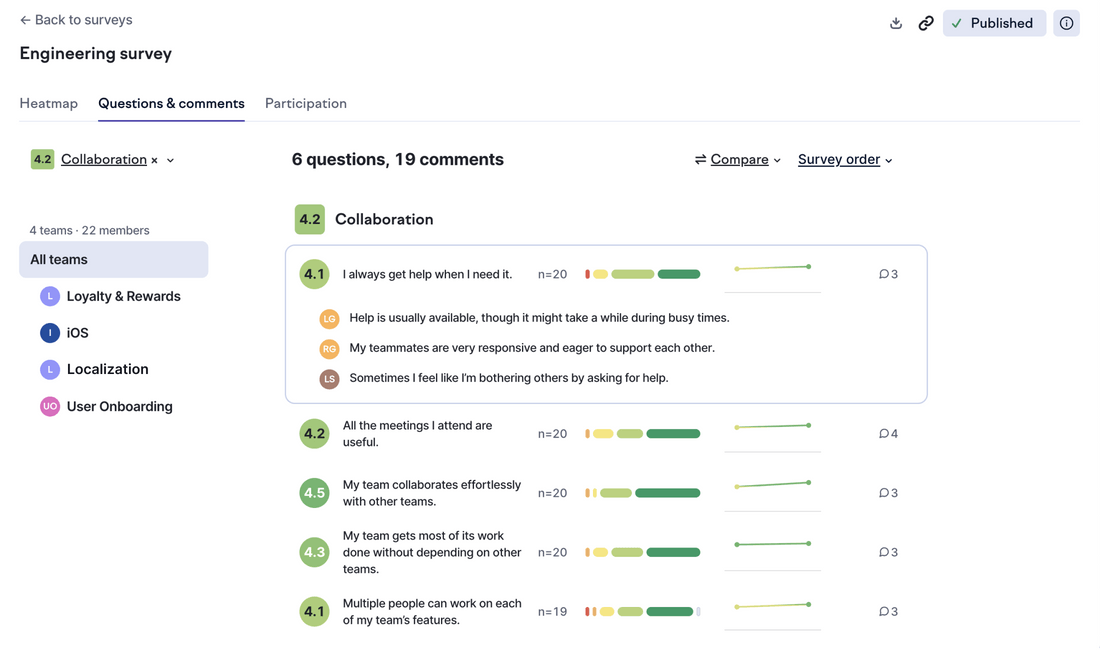Open the Participation tab
1100x650 pixels.
[x=305, y=103]
